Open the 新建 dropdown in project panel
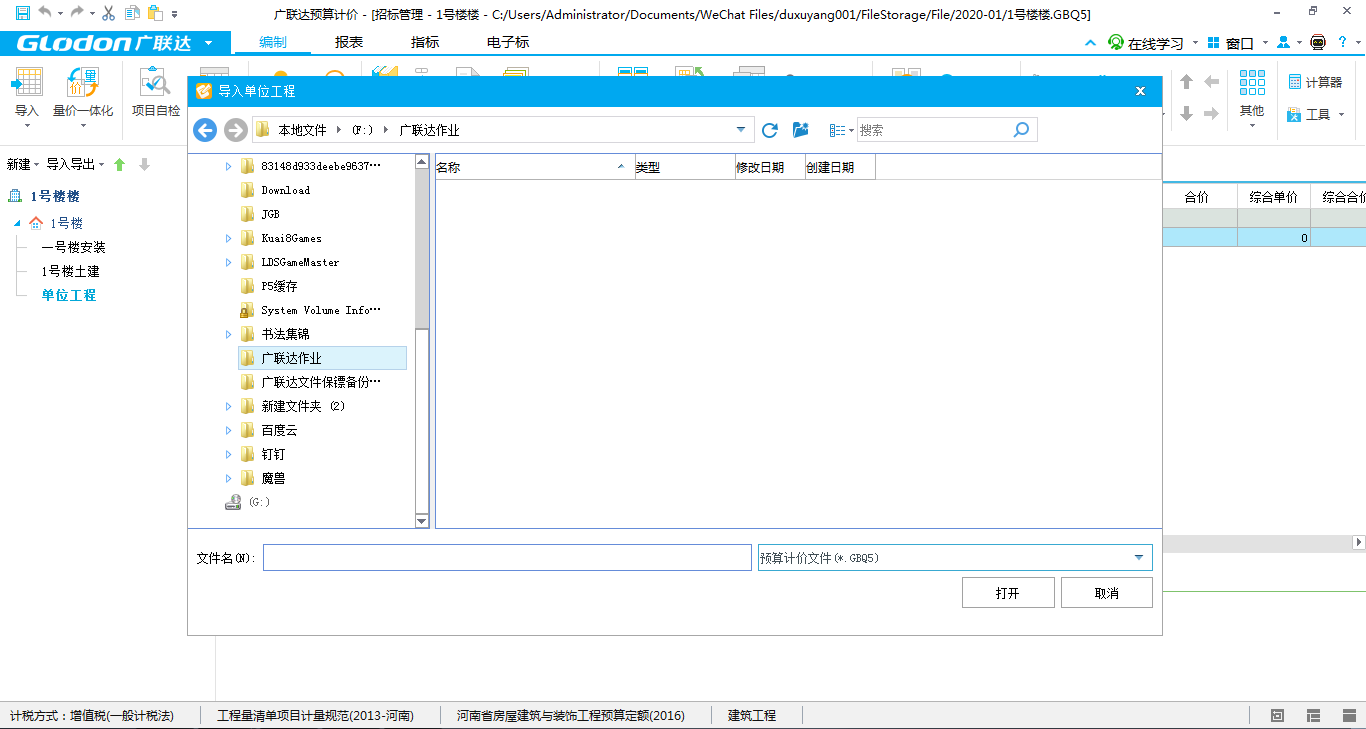1366x729 pixels. coord(23,164)
